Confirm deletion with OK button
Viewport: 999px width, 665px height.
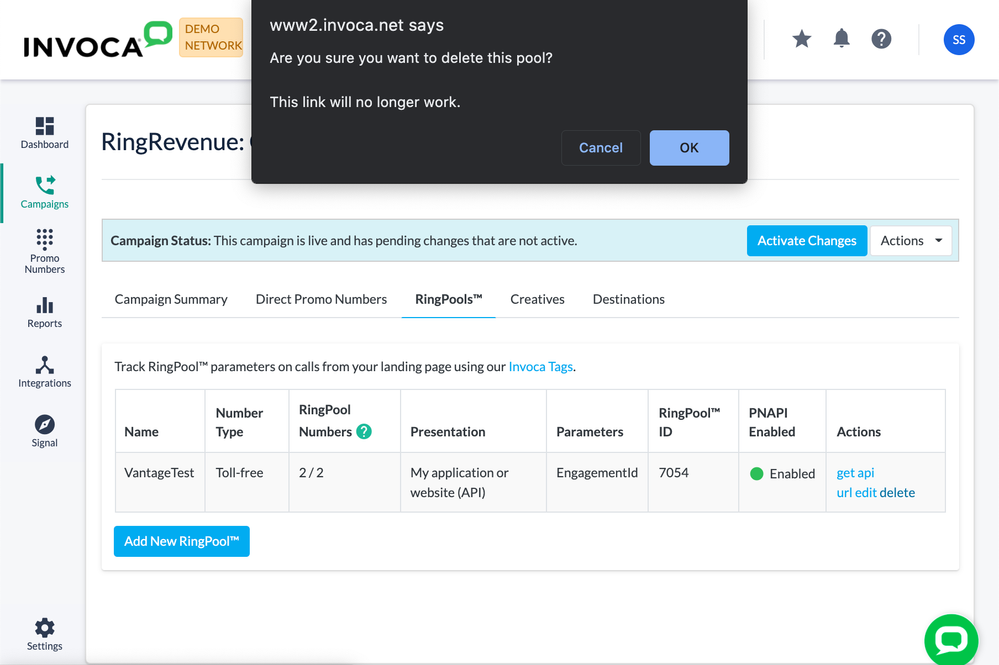(x=689, y=148)
